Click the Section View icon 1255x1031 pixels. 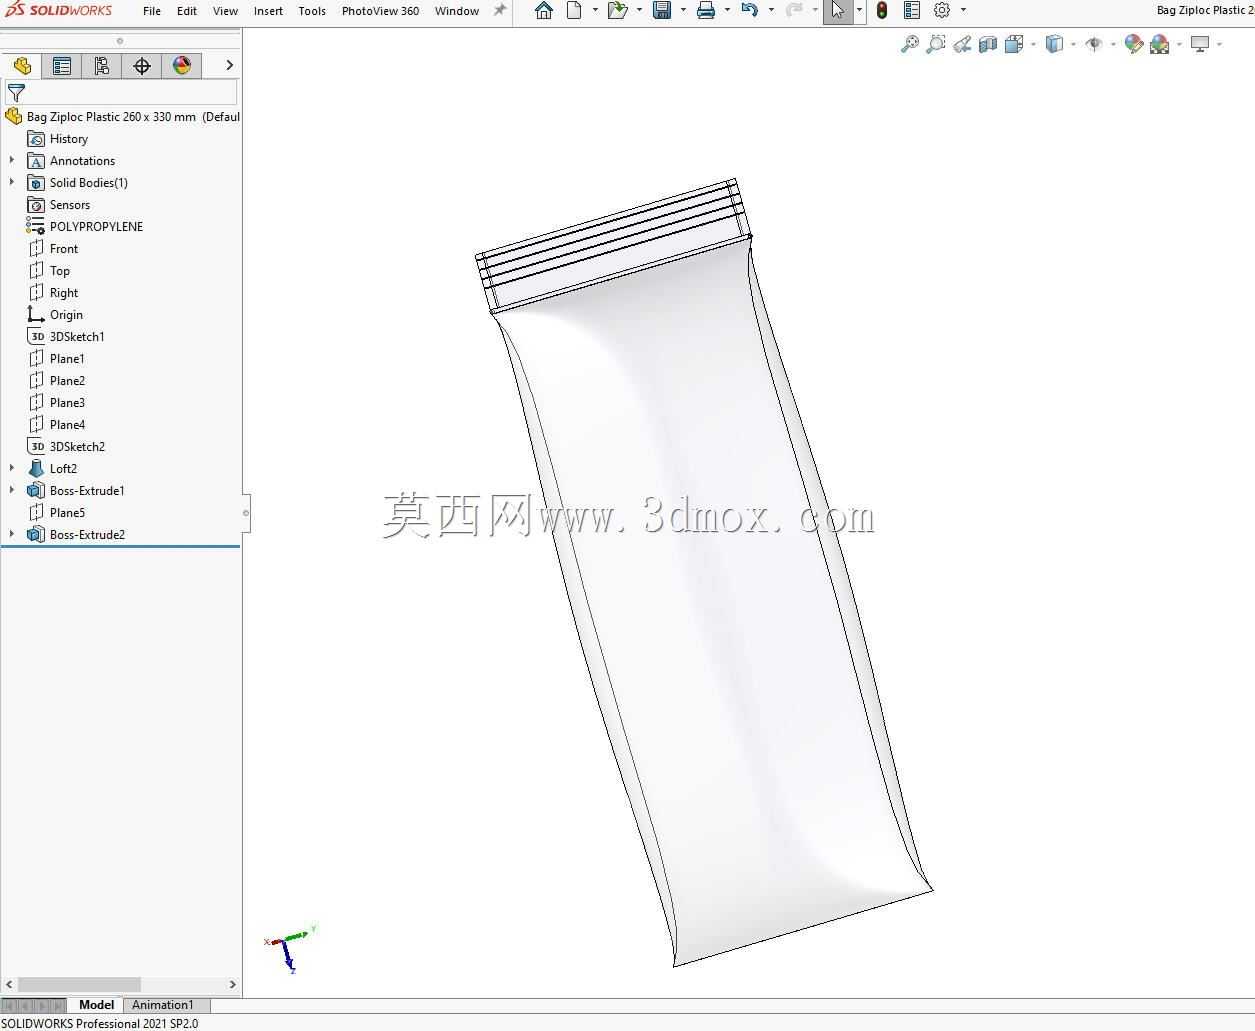(988, 44)
